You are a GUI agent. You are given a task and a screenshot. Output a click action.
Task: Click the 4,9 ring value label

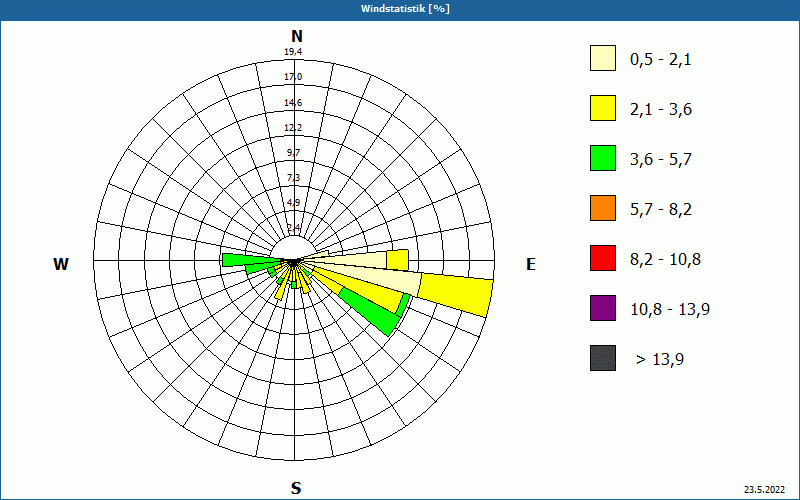[x=293, y=203]
